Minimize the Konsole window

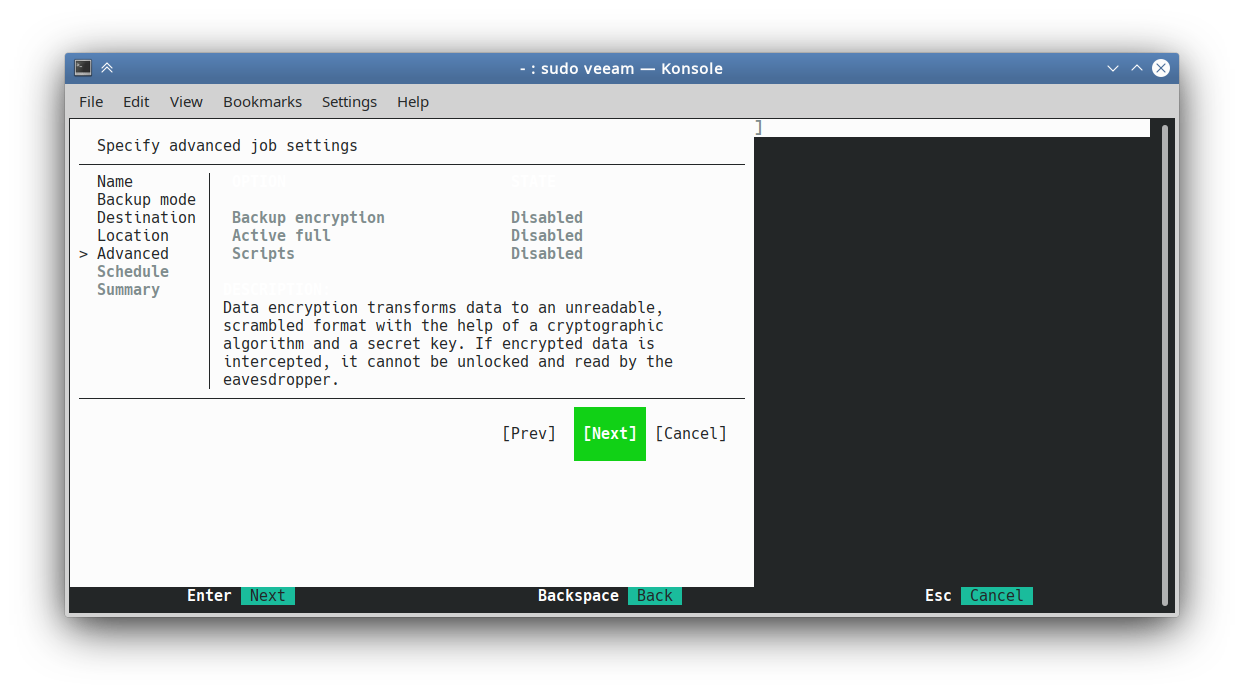[1113, 68]
